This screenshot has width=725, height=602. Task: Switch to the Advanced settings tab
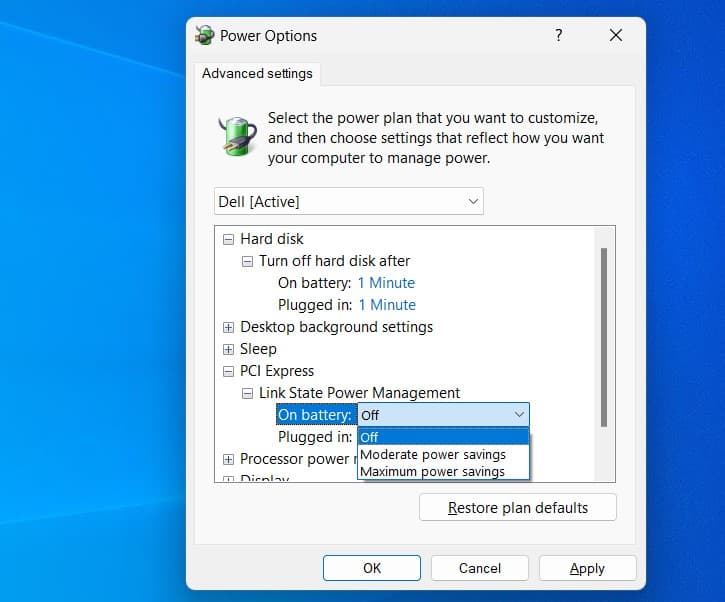257,74
